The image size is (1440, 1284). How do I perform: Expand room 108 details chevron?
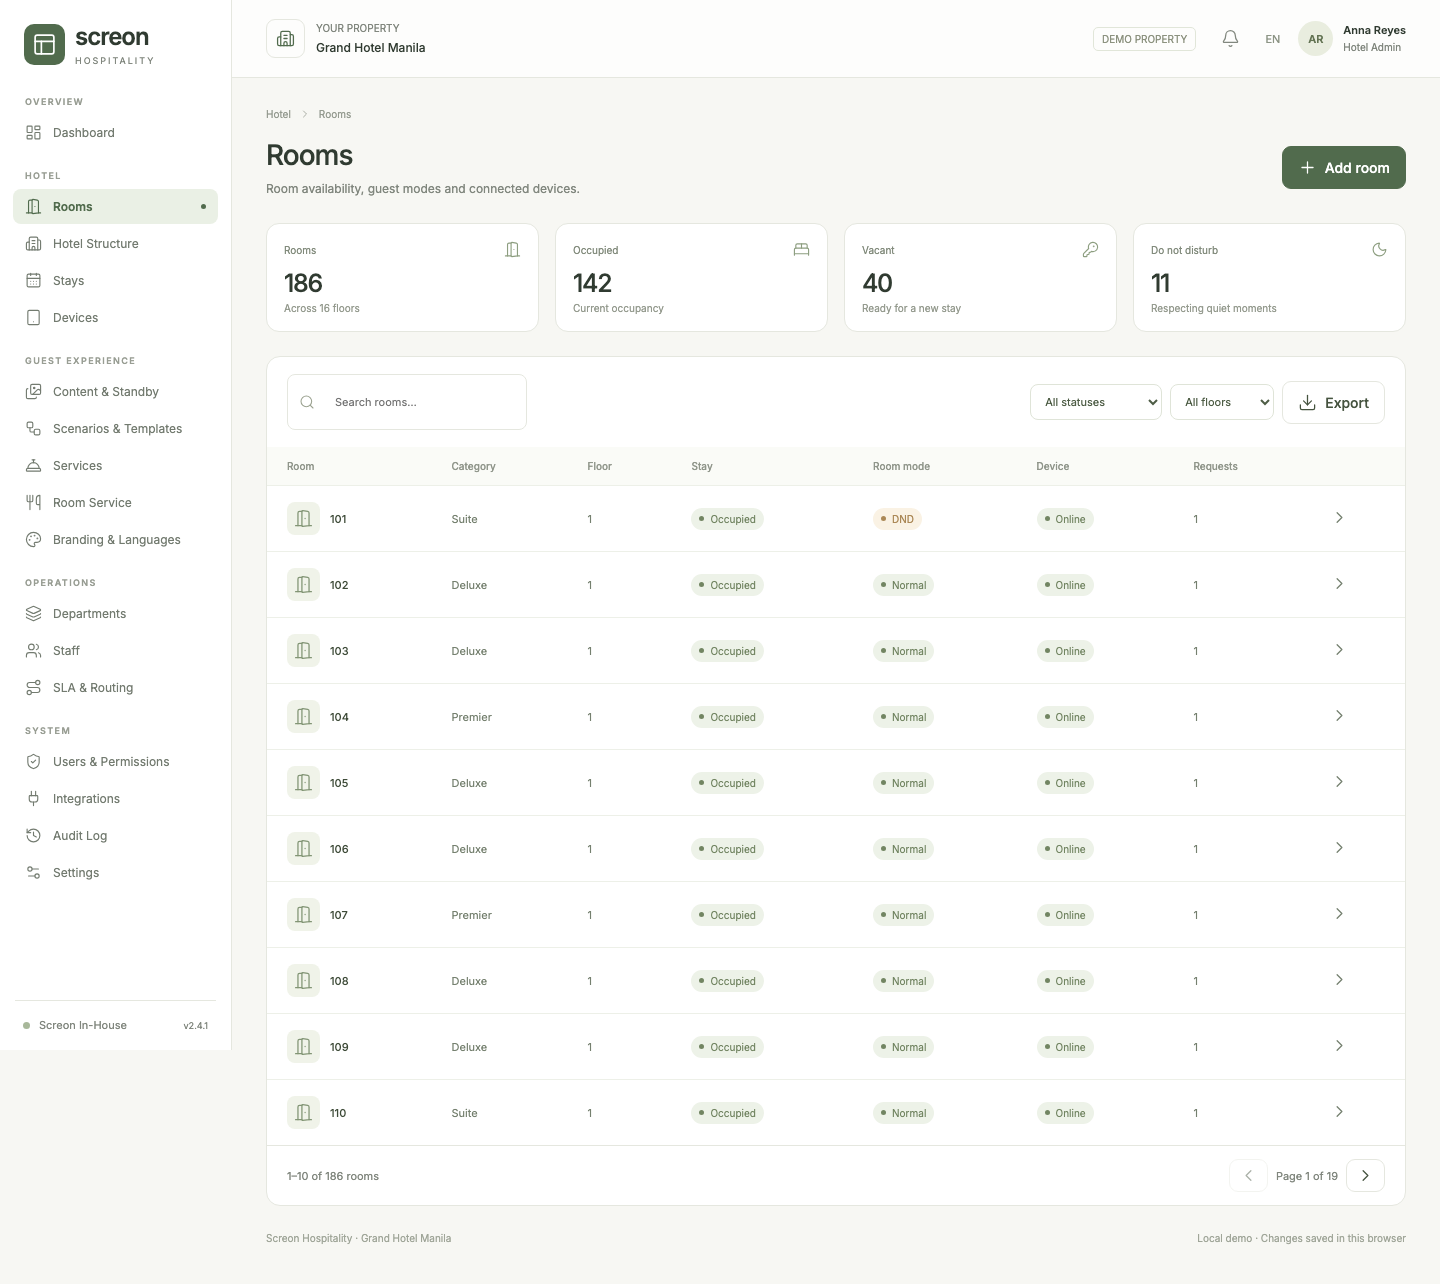(1339, 980)
